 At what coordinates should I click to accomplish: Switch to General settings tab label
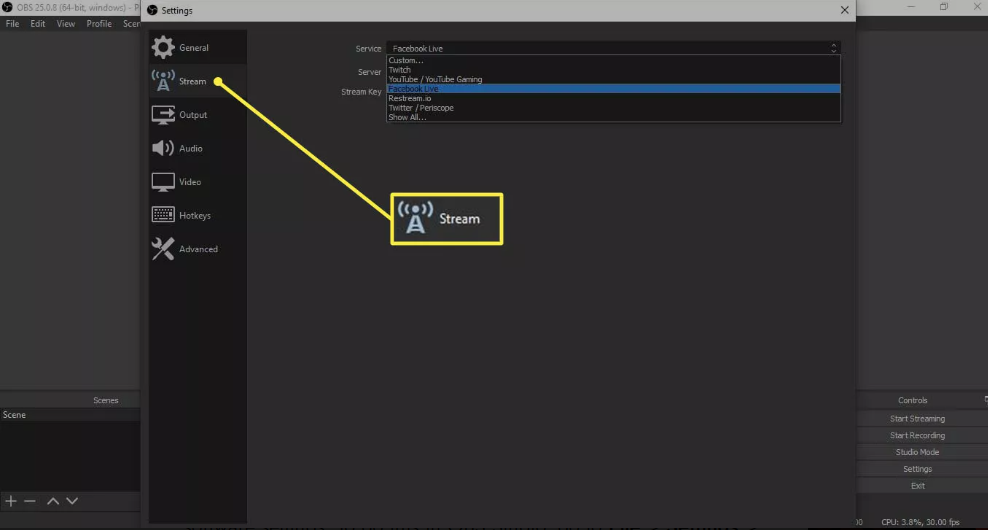click(193, 48)
